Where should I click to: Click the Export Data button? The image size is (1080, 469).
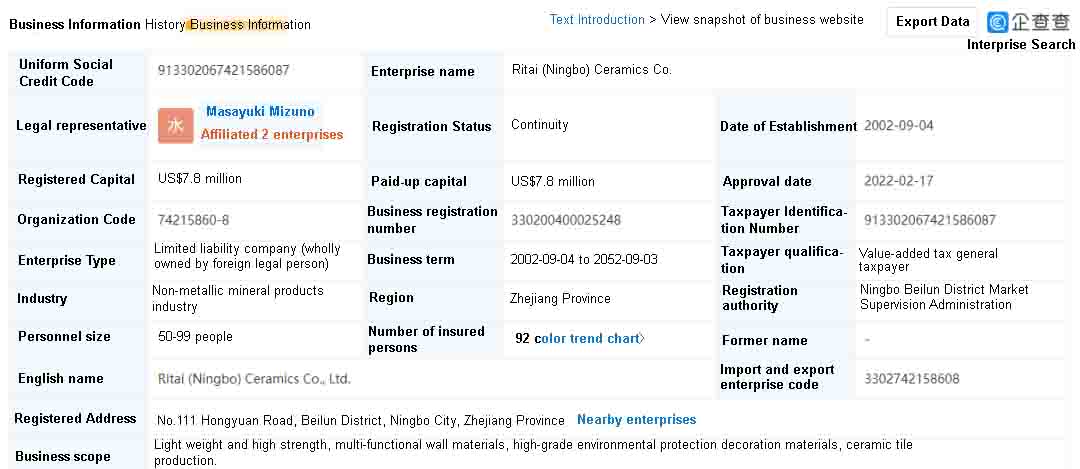[x=932, y=21]
